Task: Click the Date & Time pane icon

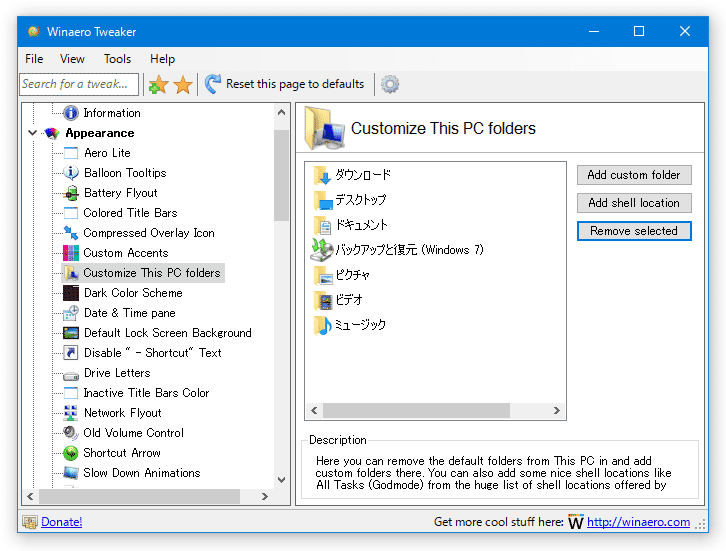Action: pos(71,313)
